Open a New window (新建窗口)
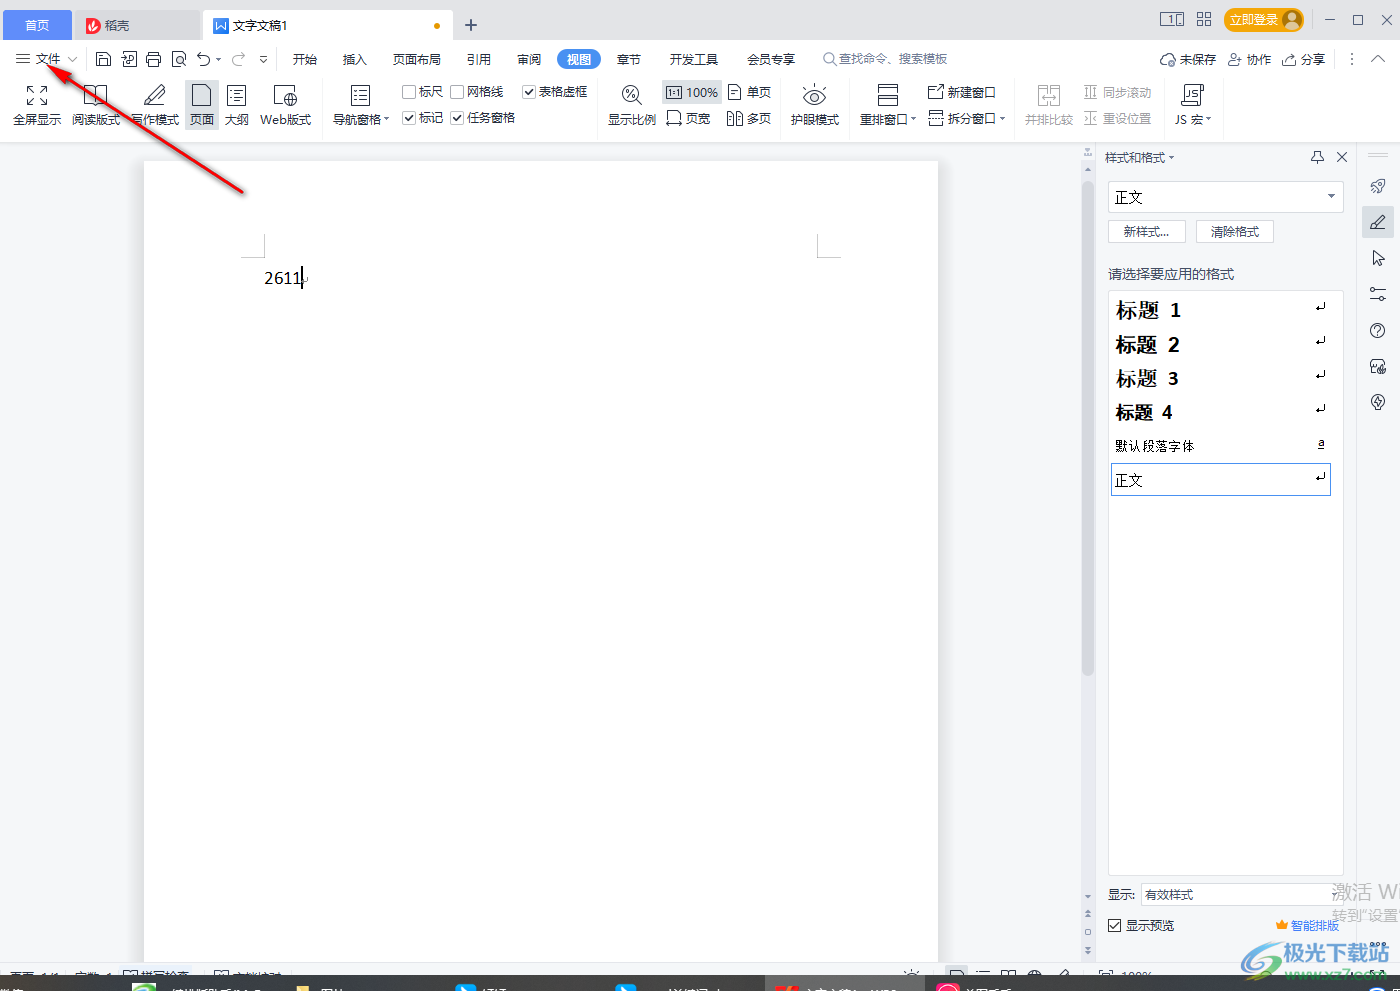The image size is (1400, 991). coord(962,92)
